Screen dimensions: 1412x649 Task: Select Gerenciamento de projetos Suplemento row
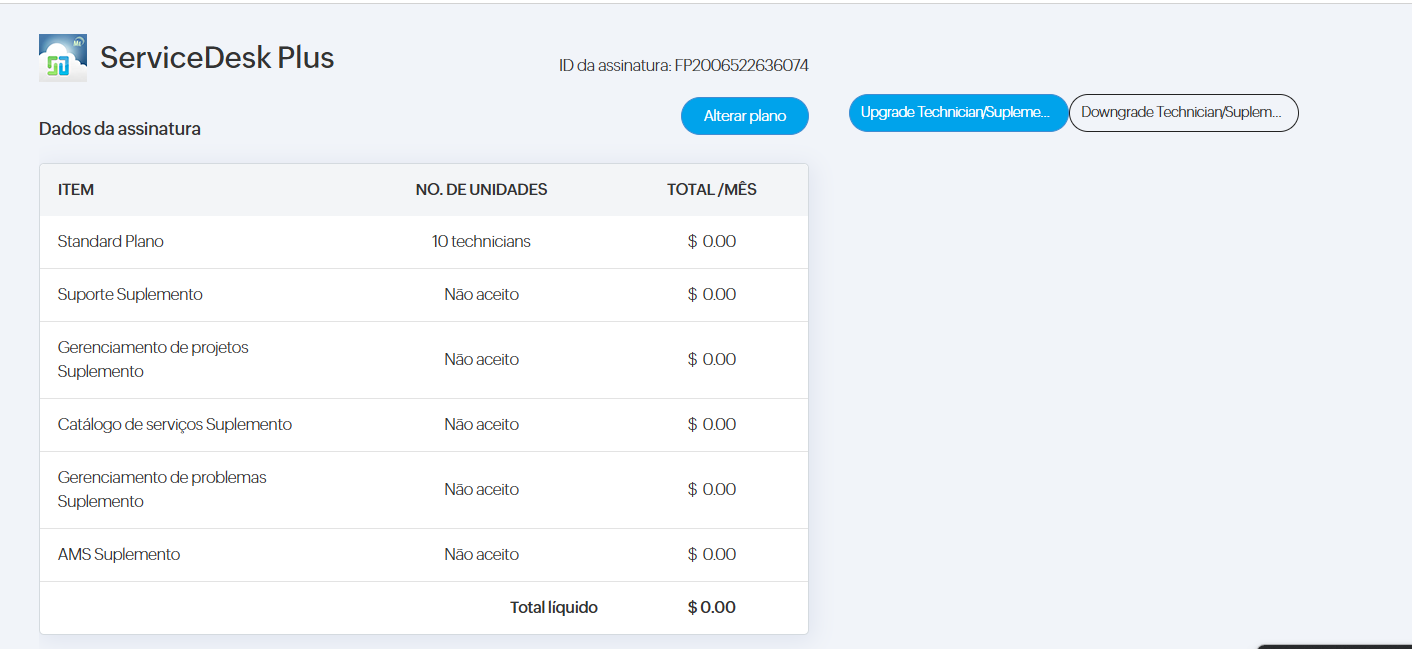click(153, 360)
